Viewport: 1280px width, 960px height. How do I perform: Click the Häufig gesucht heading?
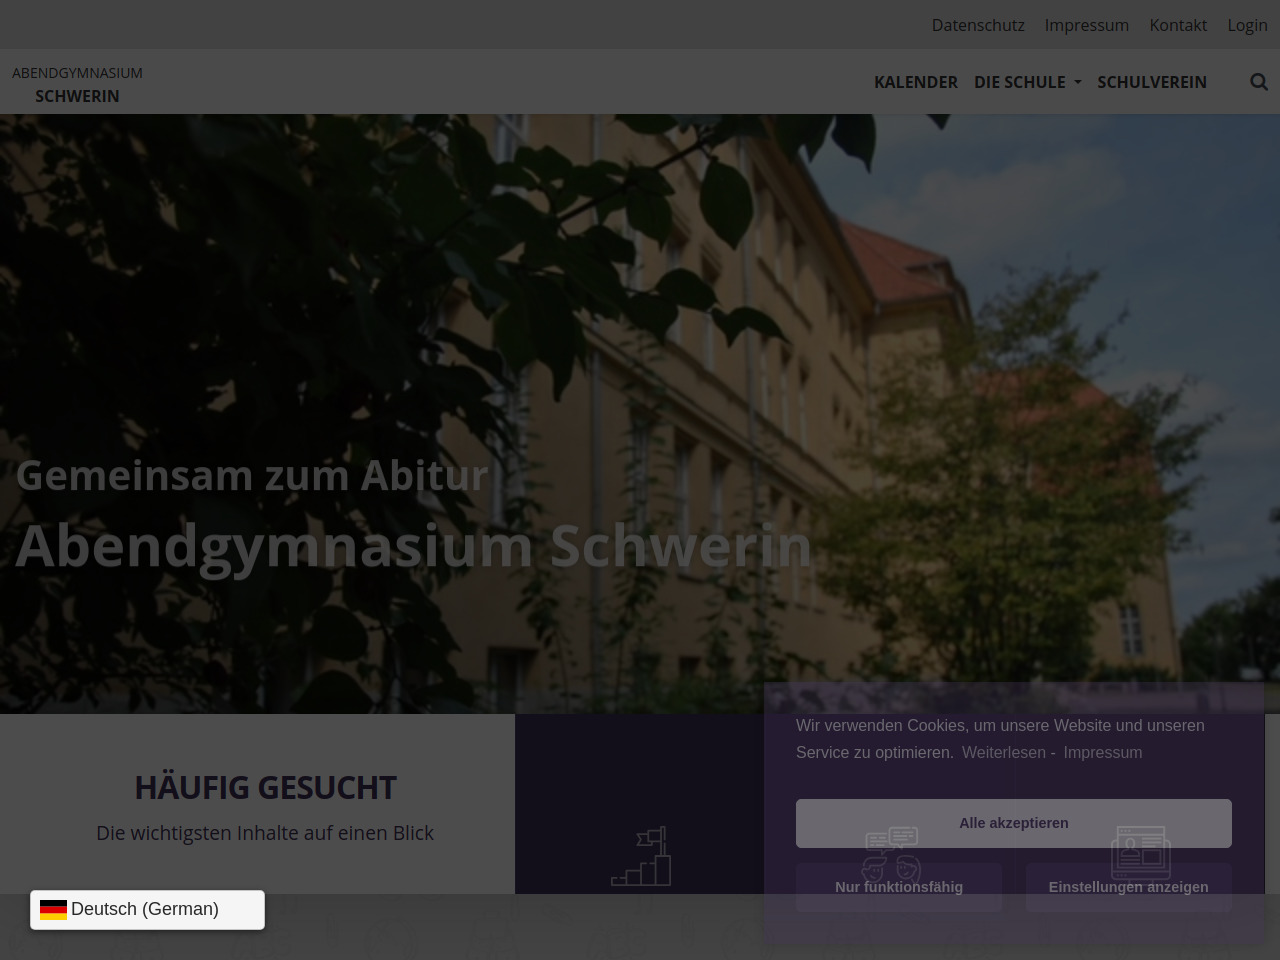[x=265, y=788]
